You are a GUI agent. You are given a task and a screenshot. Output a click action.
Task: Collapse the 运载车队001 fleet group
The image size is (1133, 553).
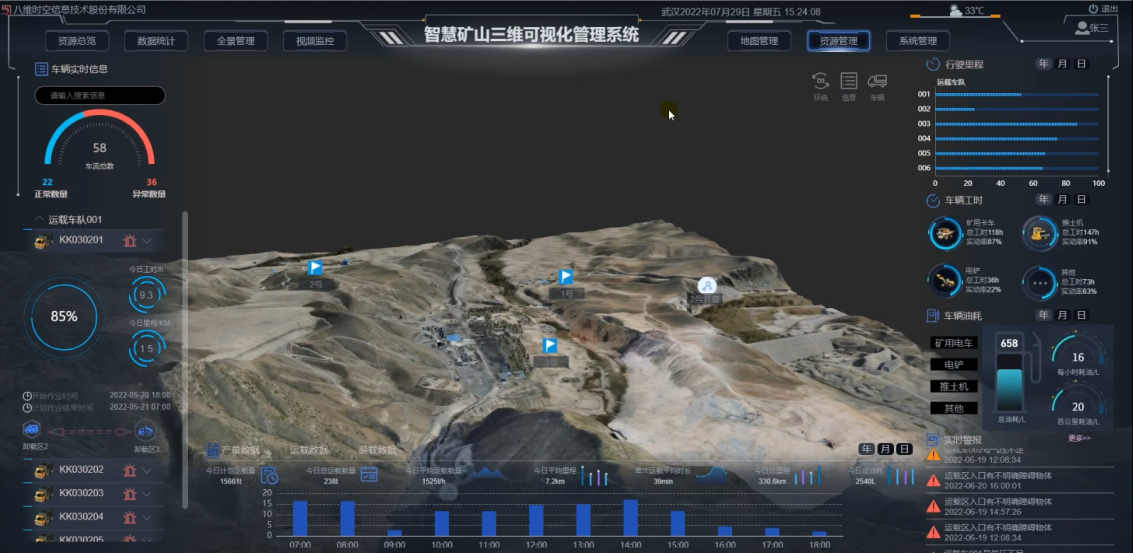(39, 219)
